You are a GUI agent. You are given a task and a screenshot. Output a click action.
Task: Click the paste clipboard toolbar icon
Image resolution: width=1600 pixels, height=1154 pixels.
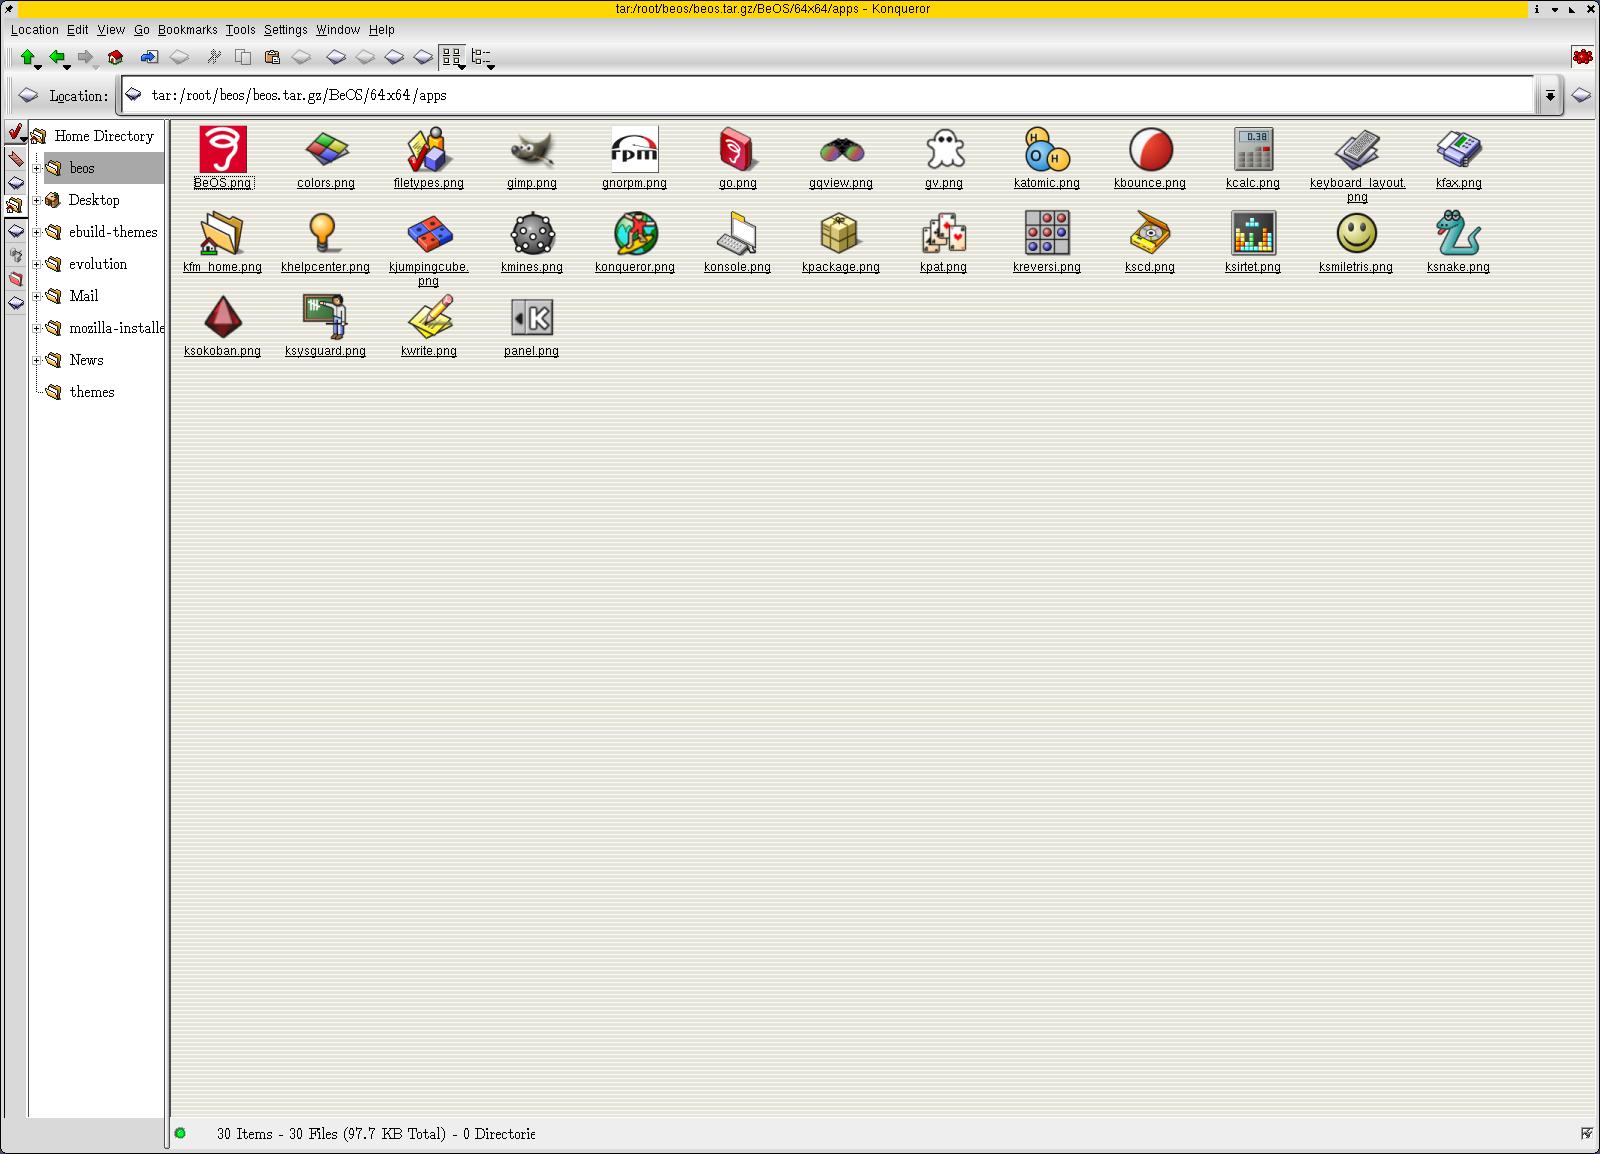coord(271,57)
